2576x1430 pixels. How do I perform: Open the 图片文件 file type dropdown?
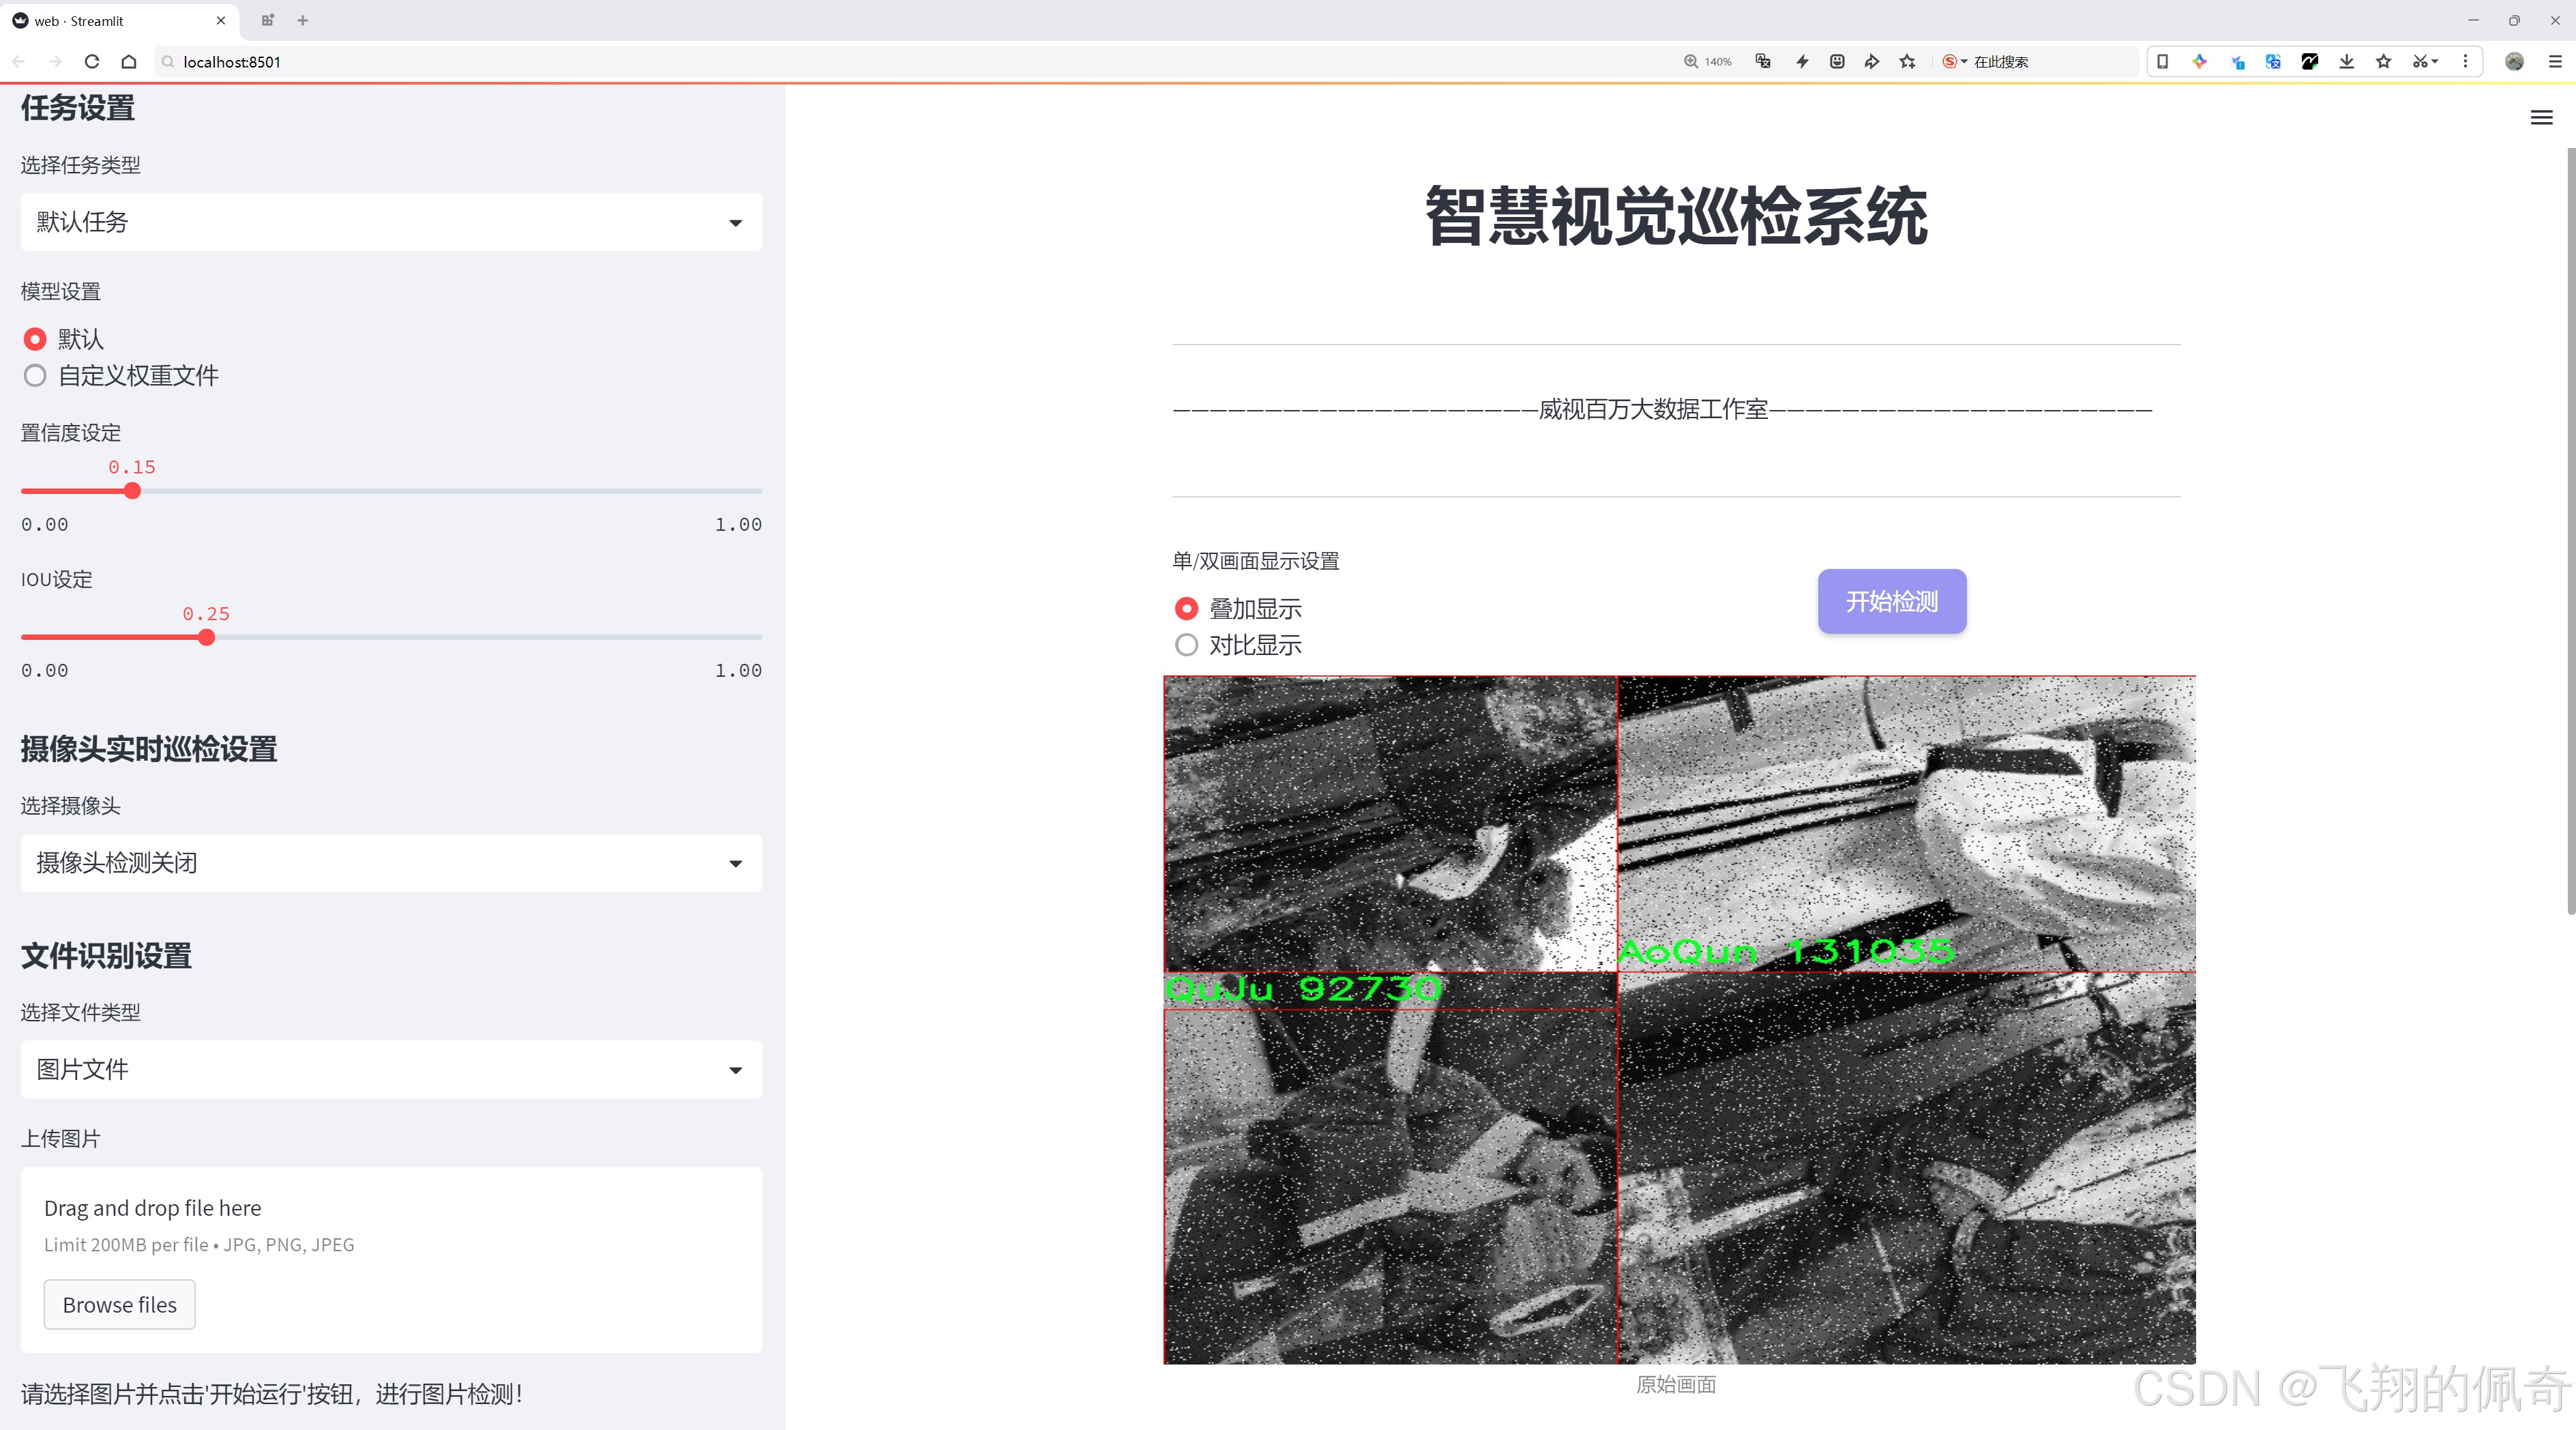coord(390,1069)
